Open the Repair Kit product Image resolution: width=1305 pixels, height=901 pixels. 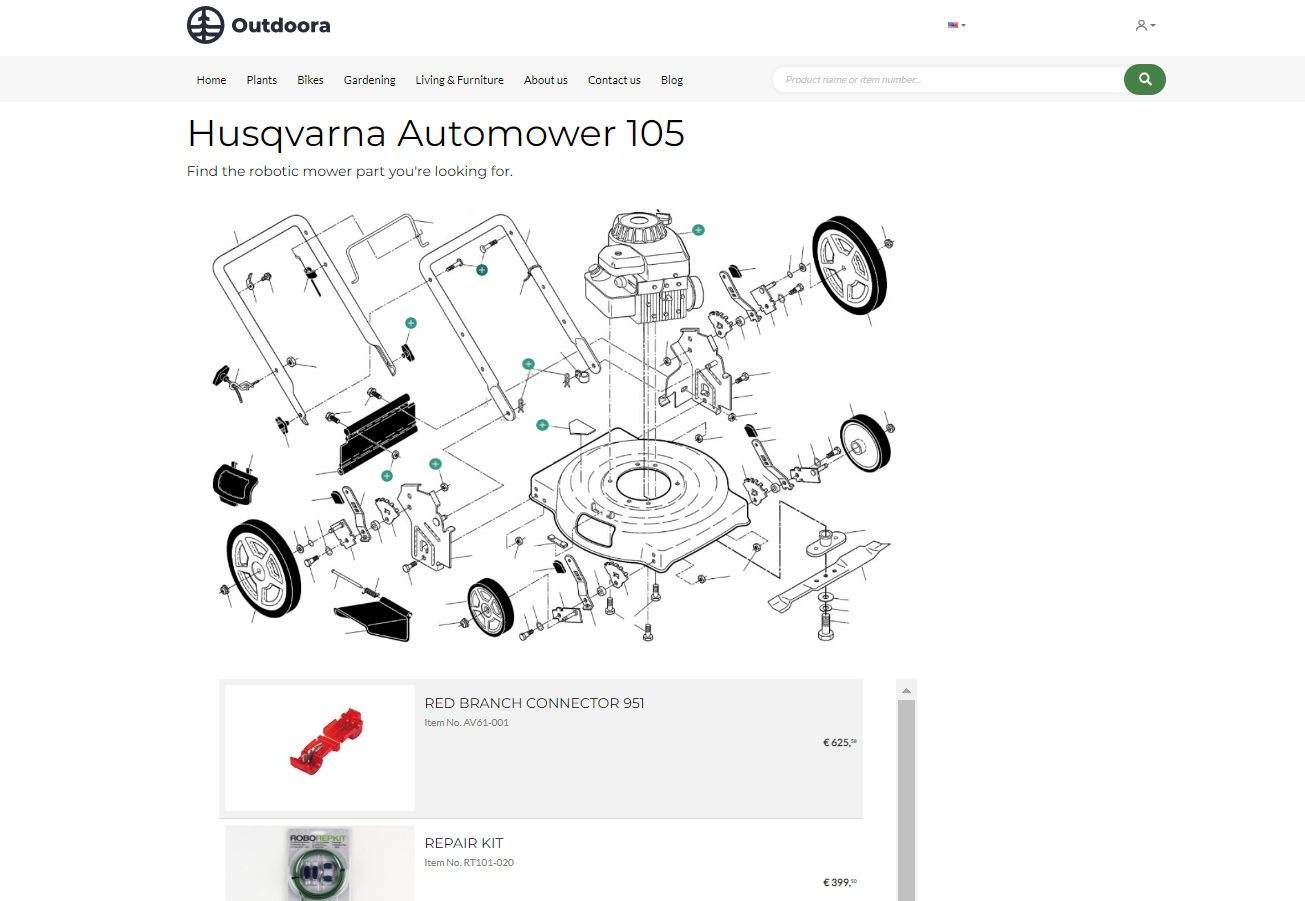464,843
